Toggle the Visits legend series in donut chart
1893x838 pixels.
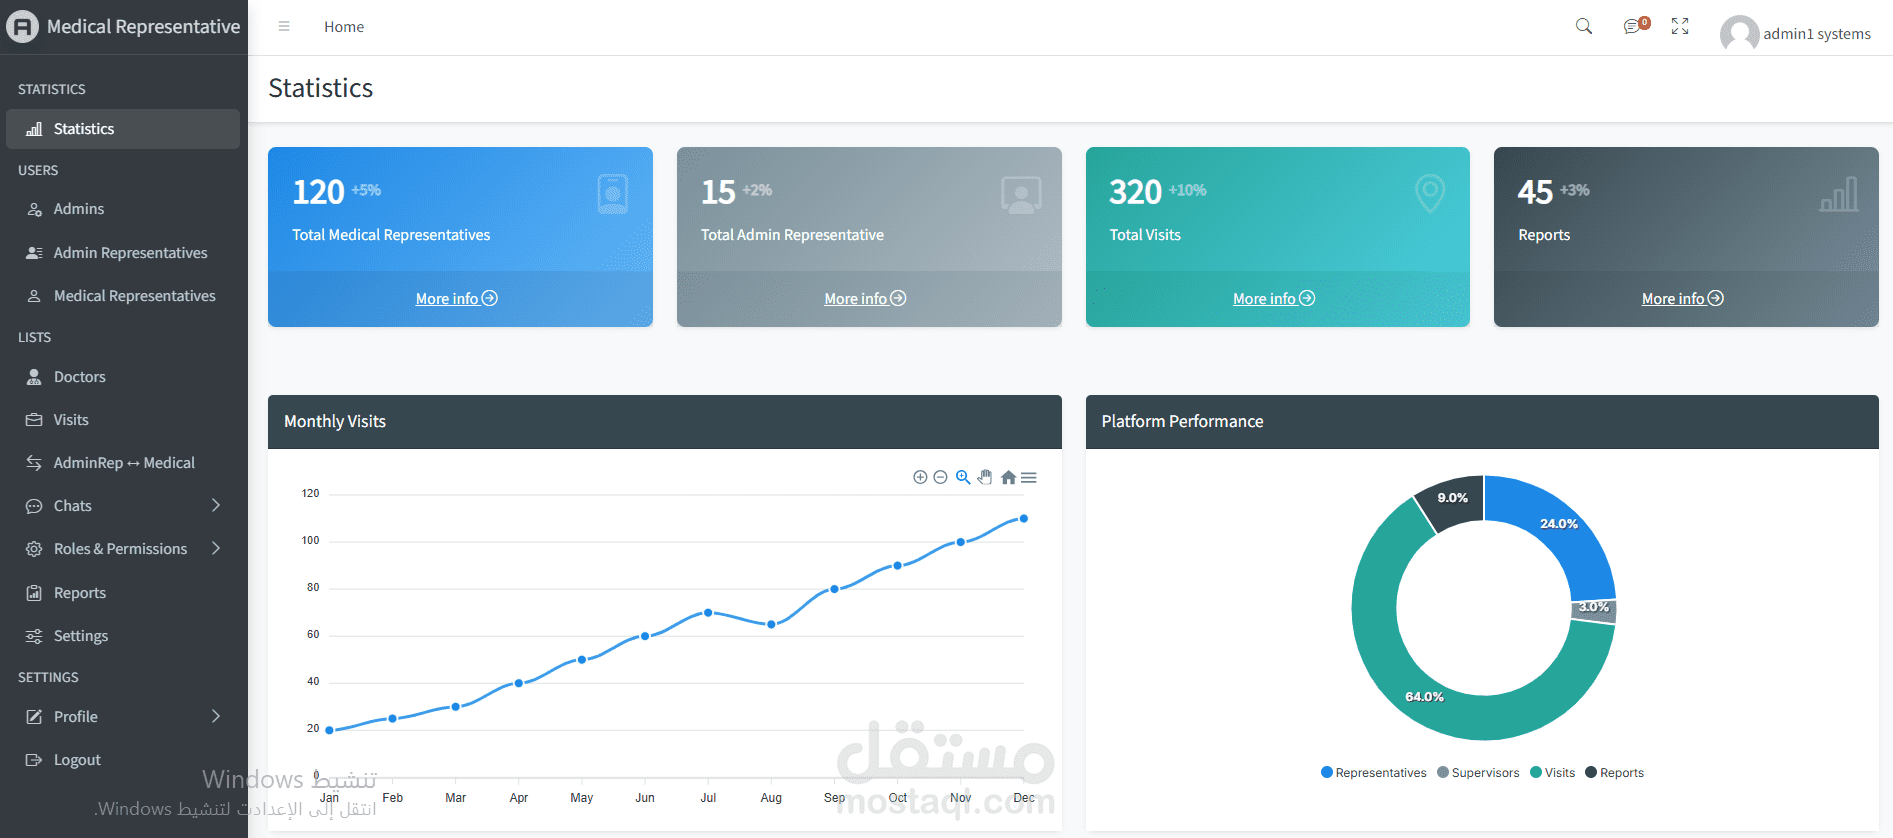coord(1553,773)
